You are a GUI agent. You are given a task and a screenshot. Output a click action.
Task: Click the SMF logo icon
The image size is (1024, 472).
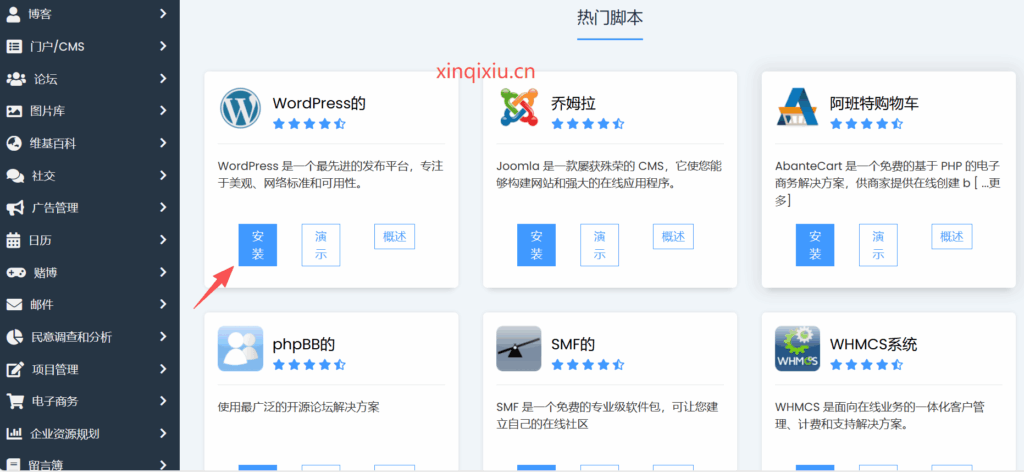click(519, 349)
